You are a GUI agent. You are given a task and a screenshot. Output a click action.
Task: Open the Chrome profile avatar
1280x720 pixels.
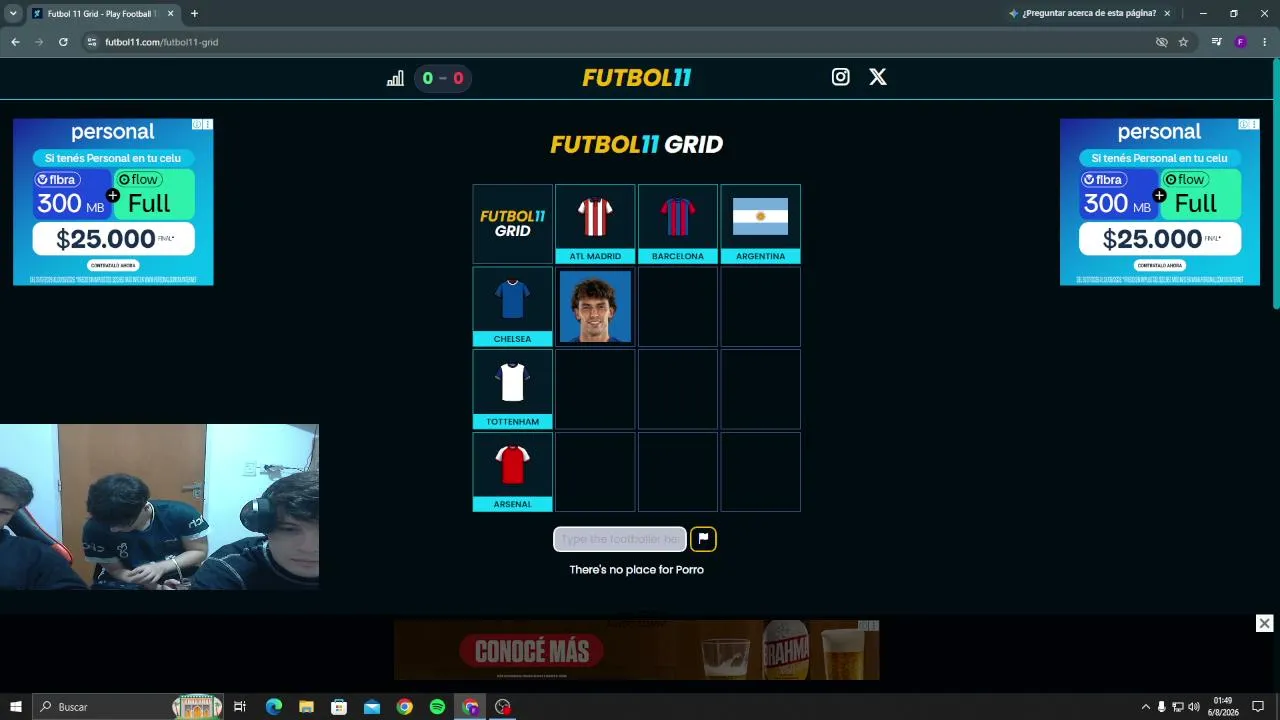[1240, 42]
